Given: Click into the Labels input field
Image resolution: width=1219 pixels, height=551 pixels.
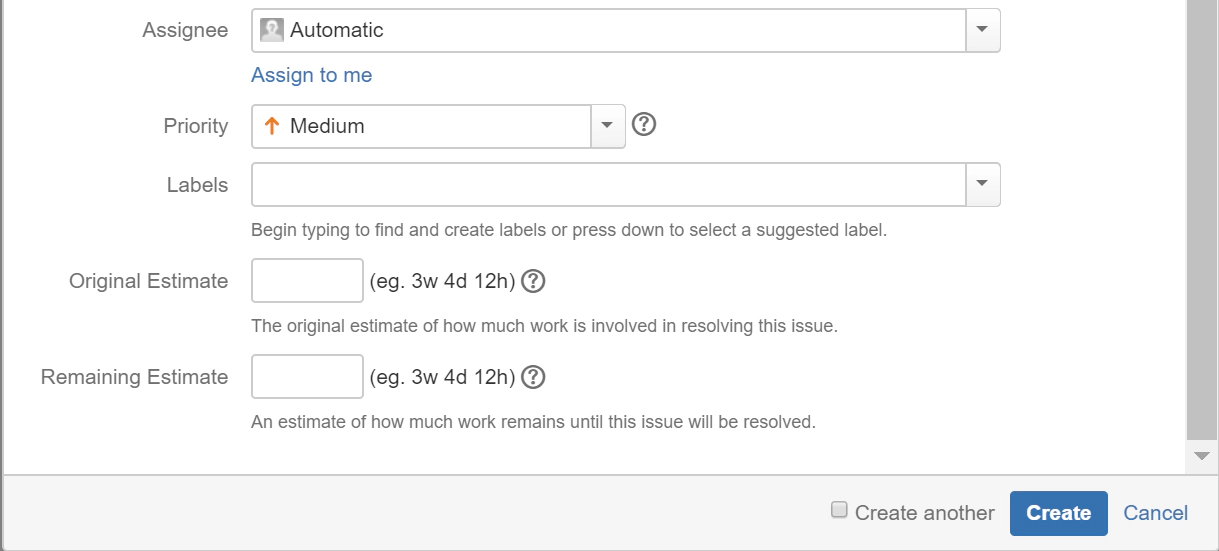Looking at the screenshot, I should 609,185.
